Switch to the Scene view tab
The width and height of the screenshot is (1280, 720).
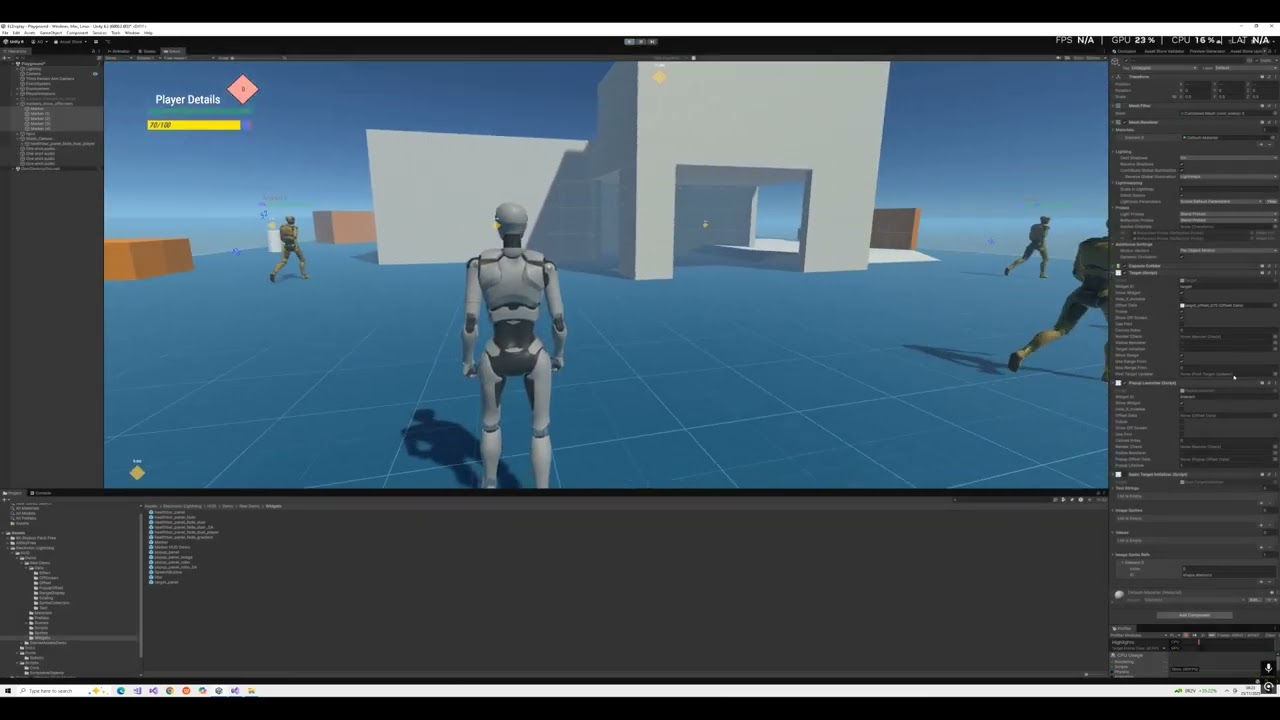coord(147,51)
